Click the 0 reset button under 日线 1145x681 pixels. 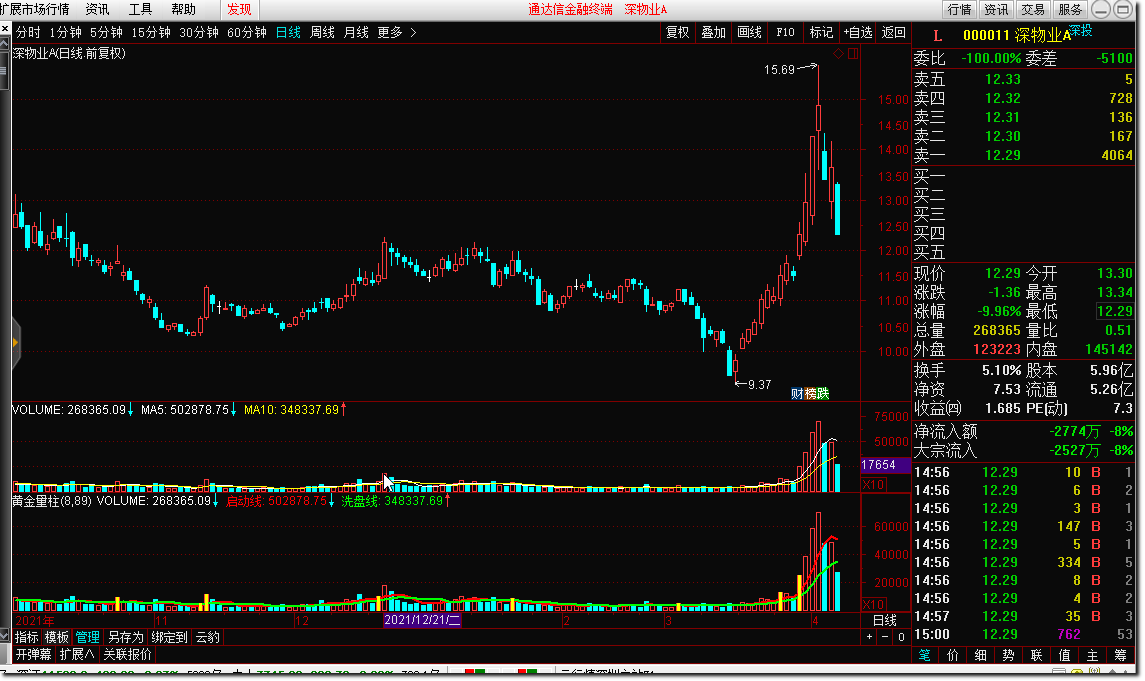901,636
